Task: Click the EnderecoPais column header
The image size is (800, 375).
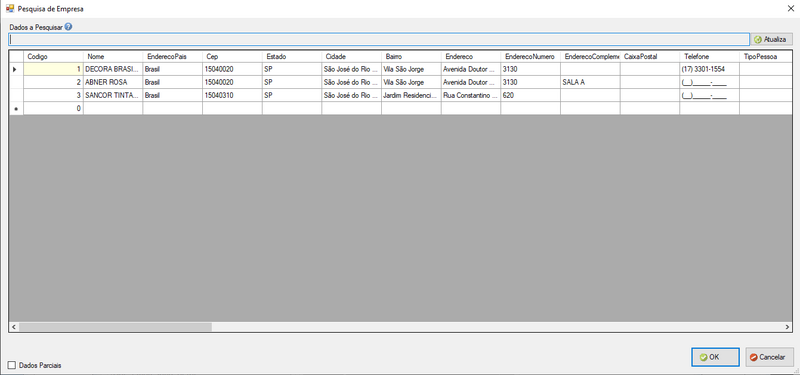Action: (x=173, y=57)
